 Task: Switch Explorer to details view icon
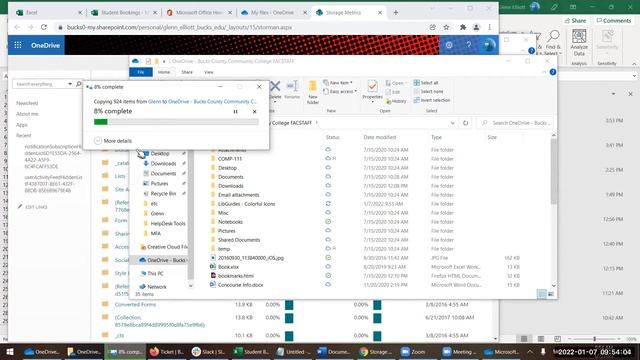541,294
